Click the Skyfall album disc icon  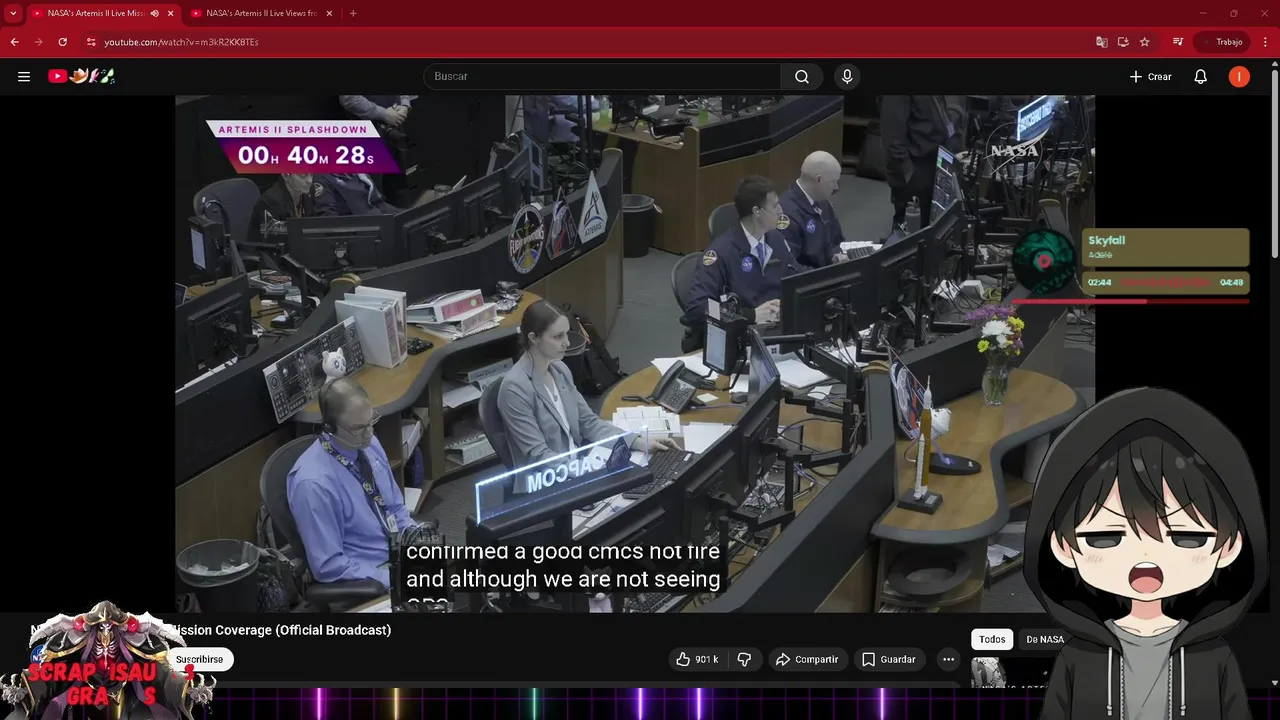(x=1044, y=261)
